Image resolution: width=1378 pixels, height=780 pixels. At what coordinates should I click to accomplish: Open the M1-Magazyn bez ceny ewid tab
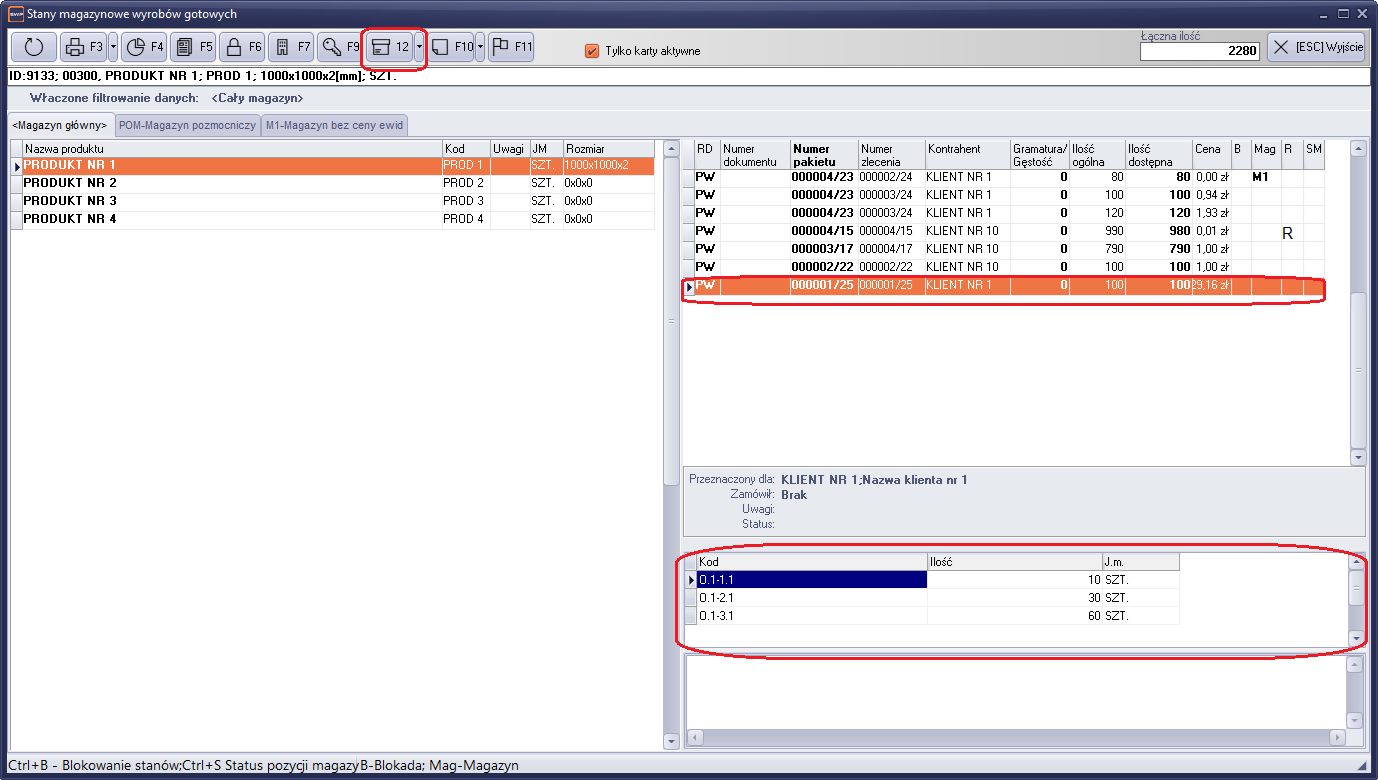[334, 125]
